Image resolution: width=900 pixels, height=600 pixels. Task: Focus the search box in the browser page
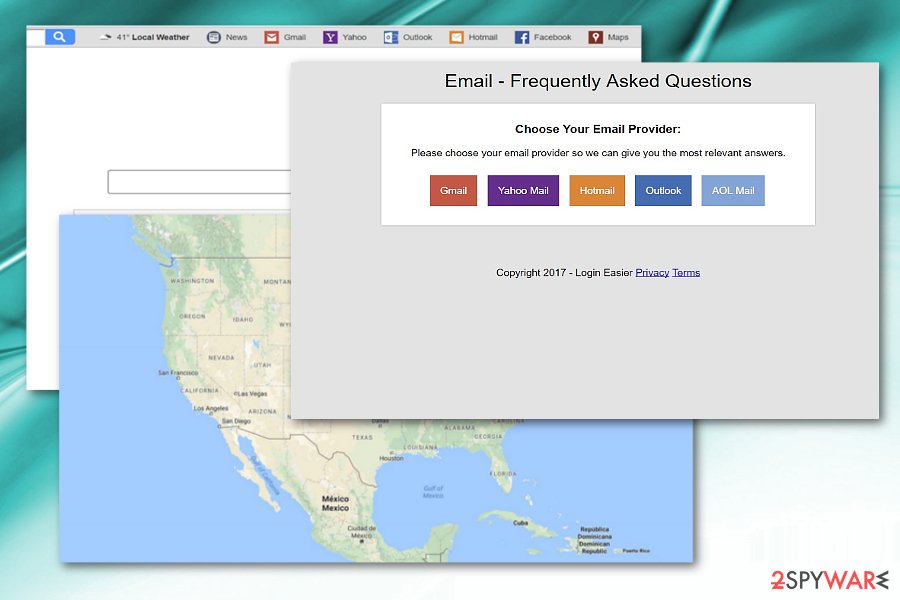[x=199, y=181]
